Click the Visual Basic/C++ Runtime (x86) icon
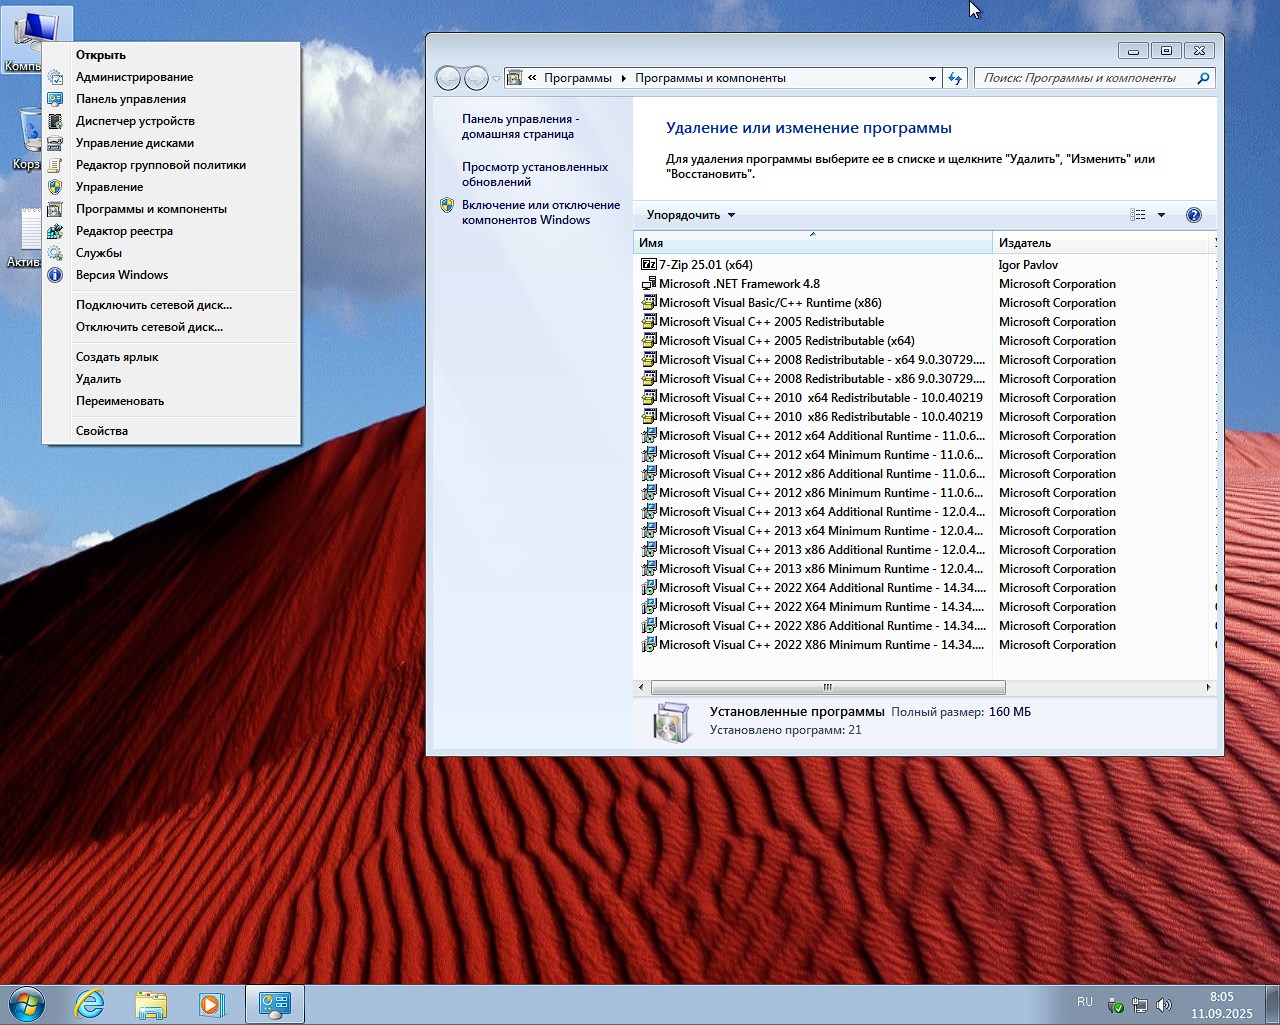The image size is (1280, 1025). tap(648, 303)
